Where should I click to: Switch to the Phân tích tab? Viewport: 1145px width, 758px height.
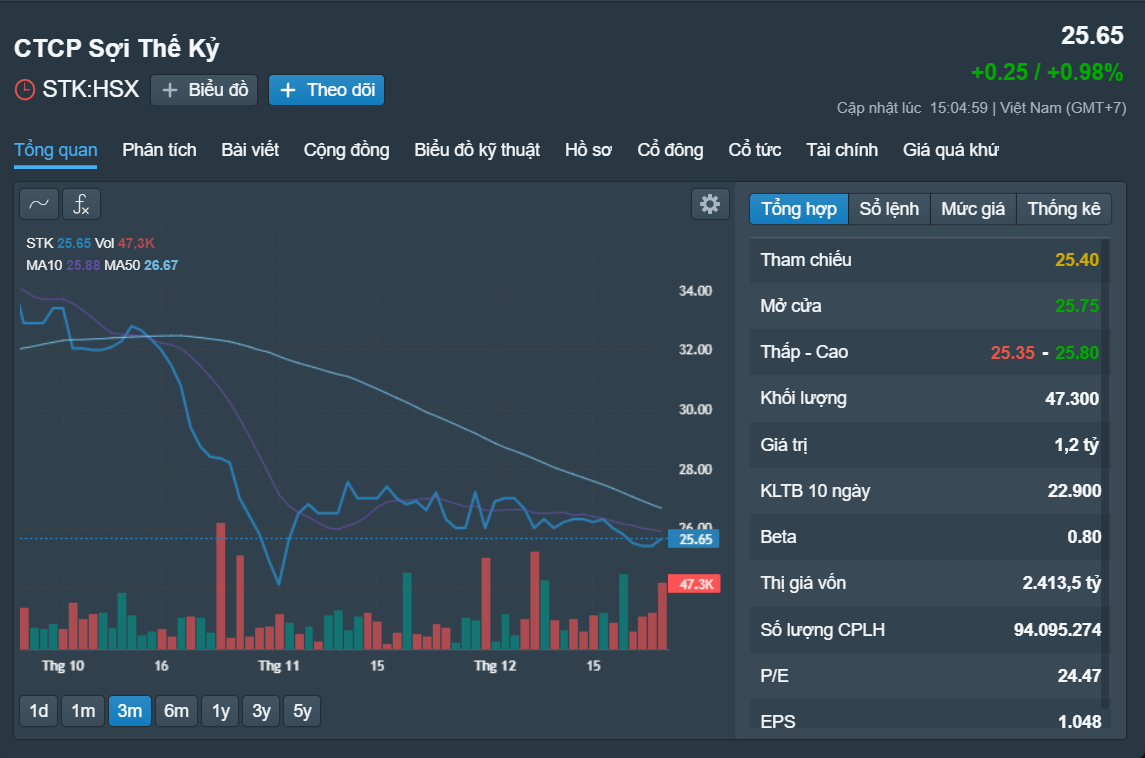point(159,150)
